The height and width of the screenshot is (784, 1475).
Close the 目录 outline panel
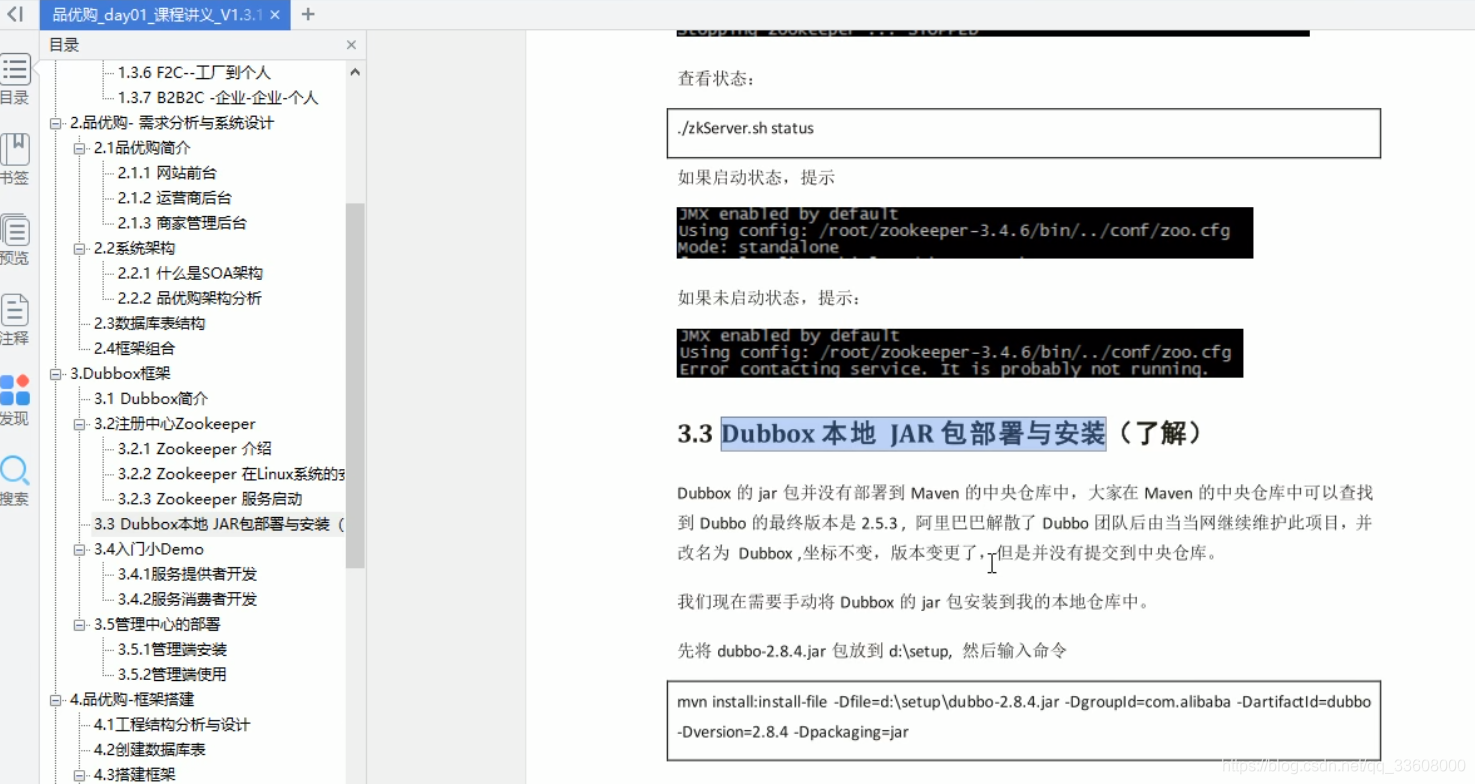click(x=351, y=45)
